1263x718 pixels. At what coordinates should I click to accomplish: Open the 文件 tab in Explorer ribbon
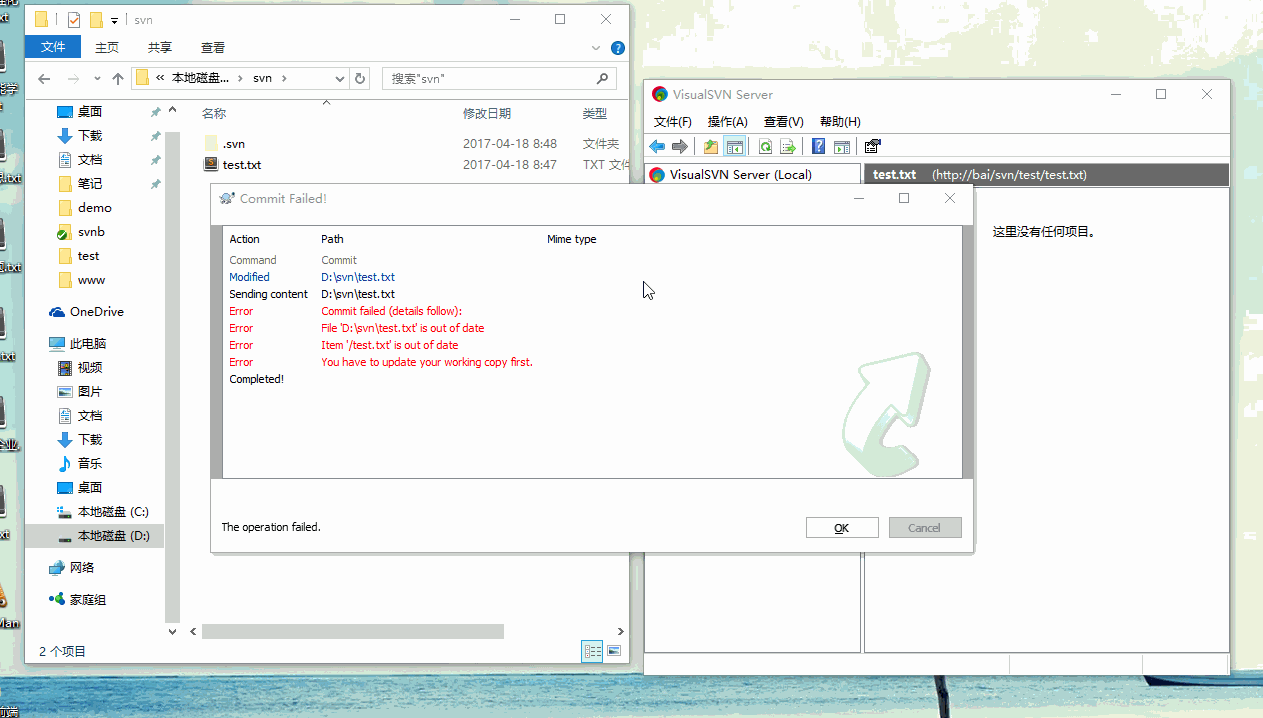tap(53, 47)
